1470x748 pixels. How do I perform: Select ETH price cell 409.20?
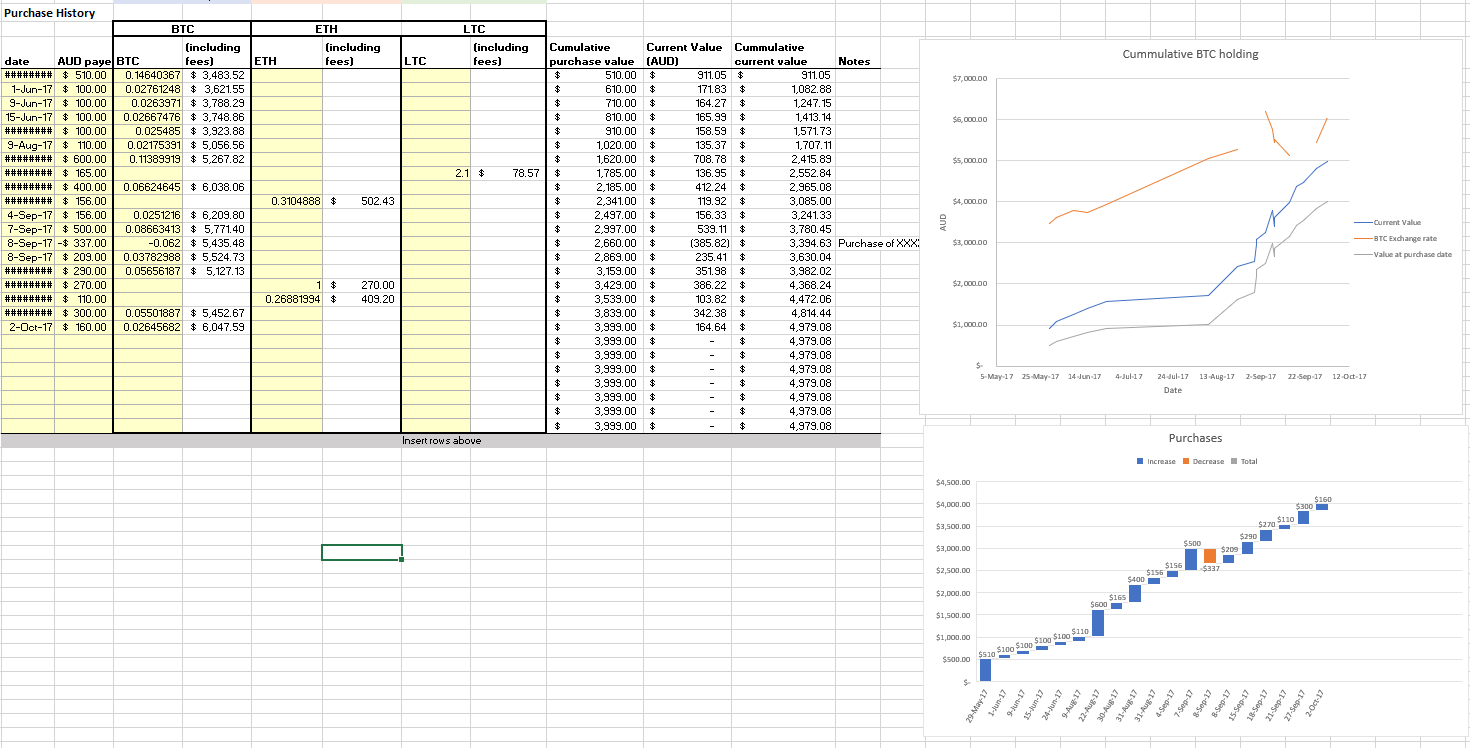(362, 299)
